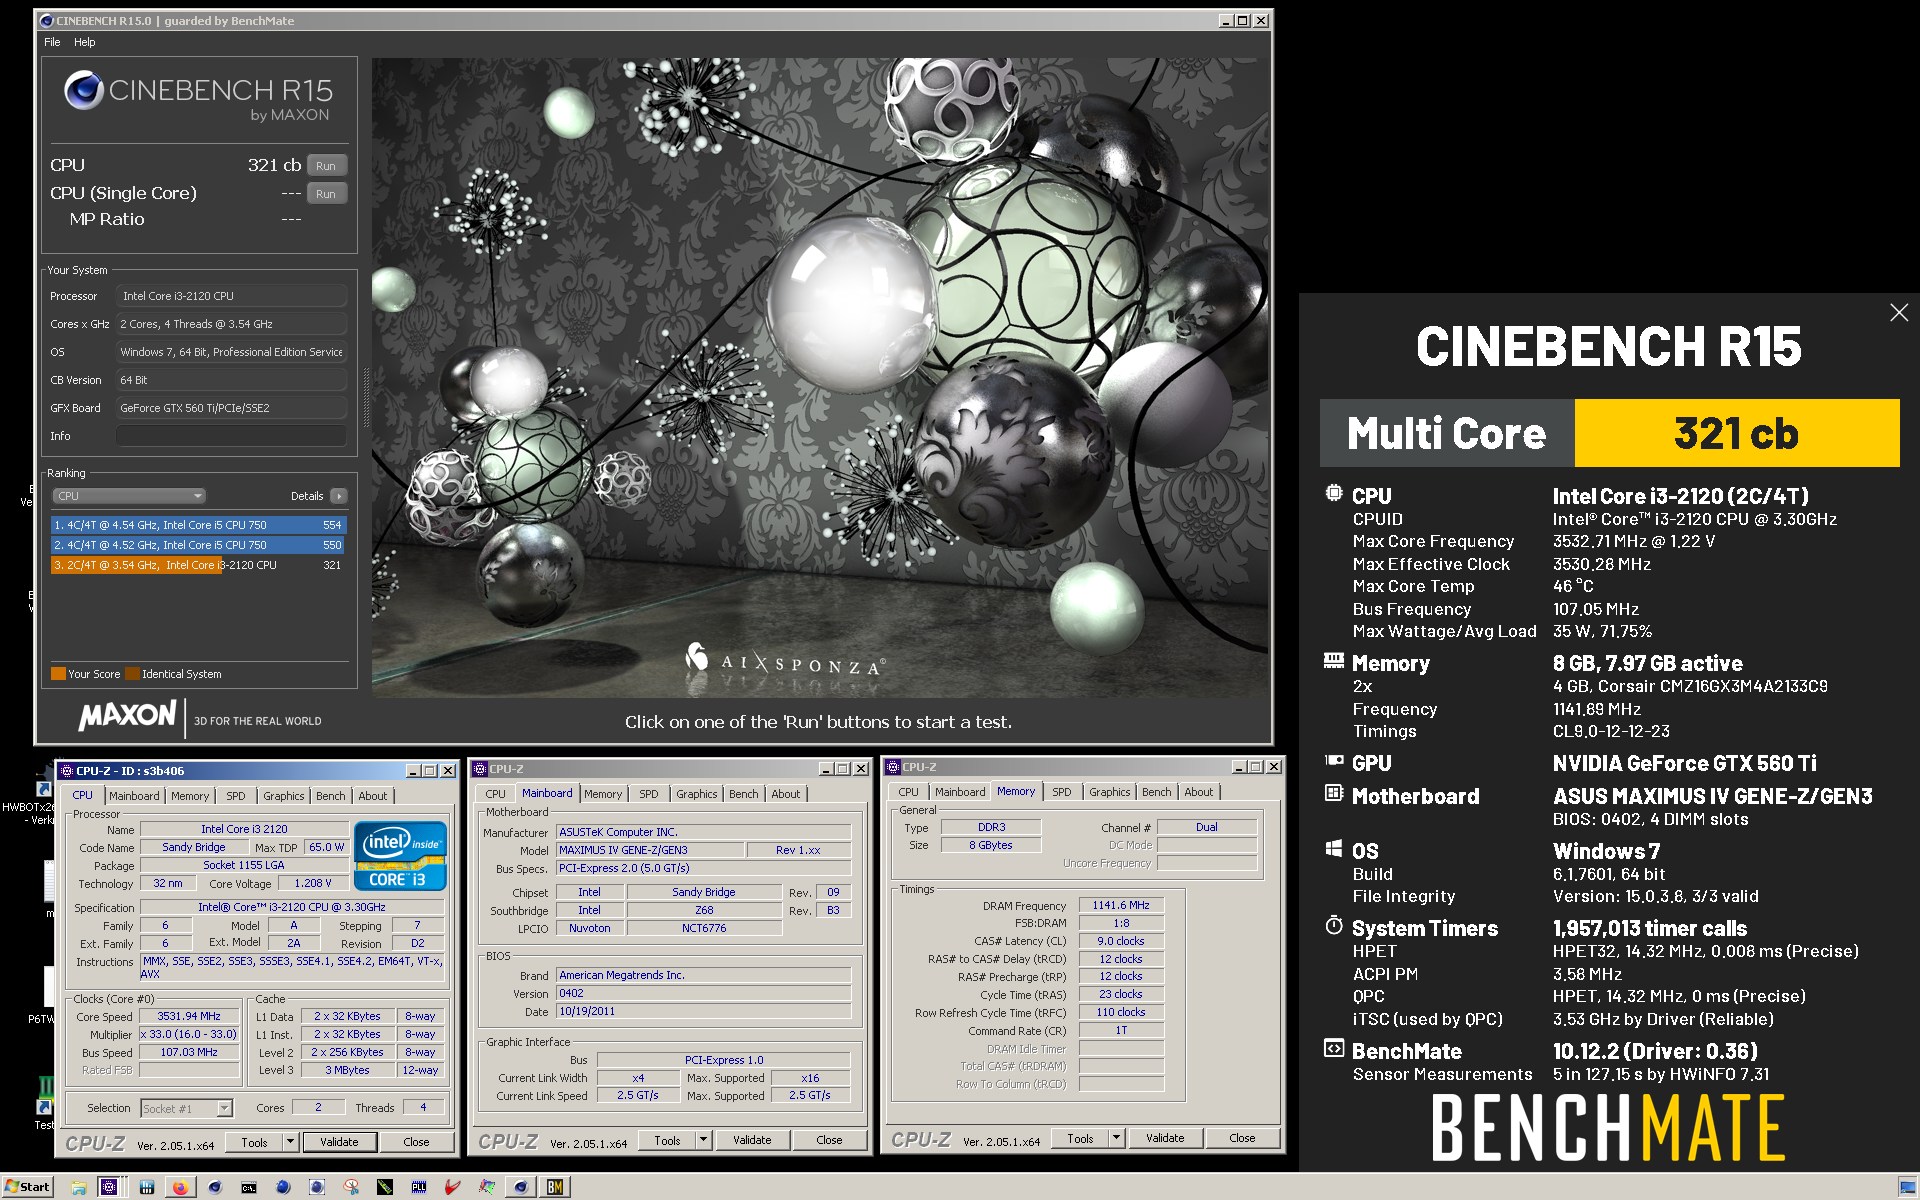Screen dimensions: 1920x1200
Task: Click the Cinebench taskbar icon beside BM
Action: (x=521, y=1187)
